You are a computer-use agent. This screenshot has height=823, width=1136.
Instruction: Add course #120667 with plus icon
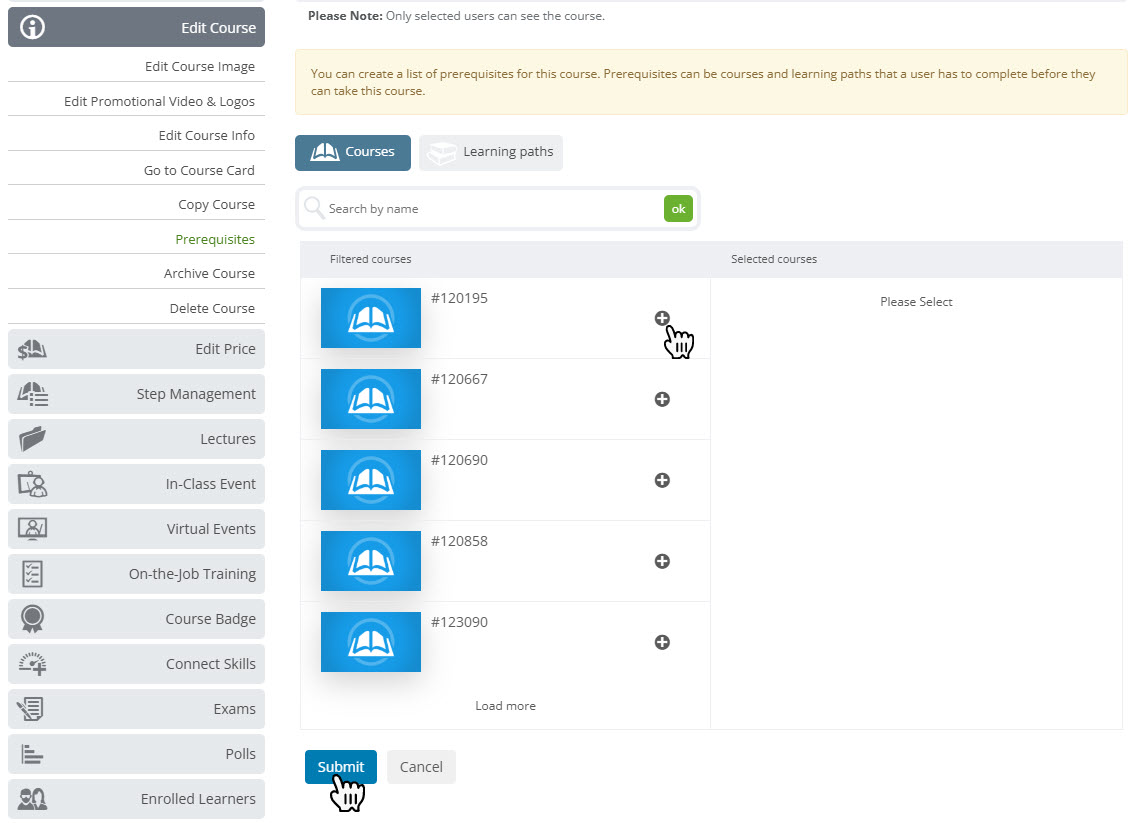(662, 399)
